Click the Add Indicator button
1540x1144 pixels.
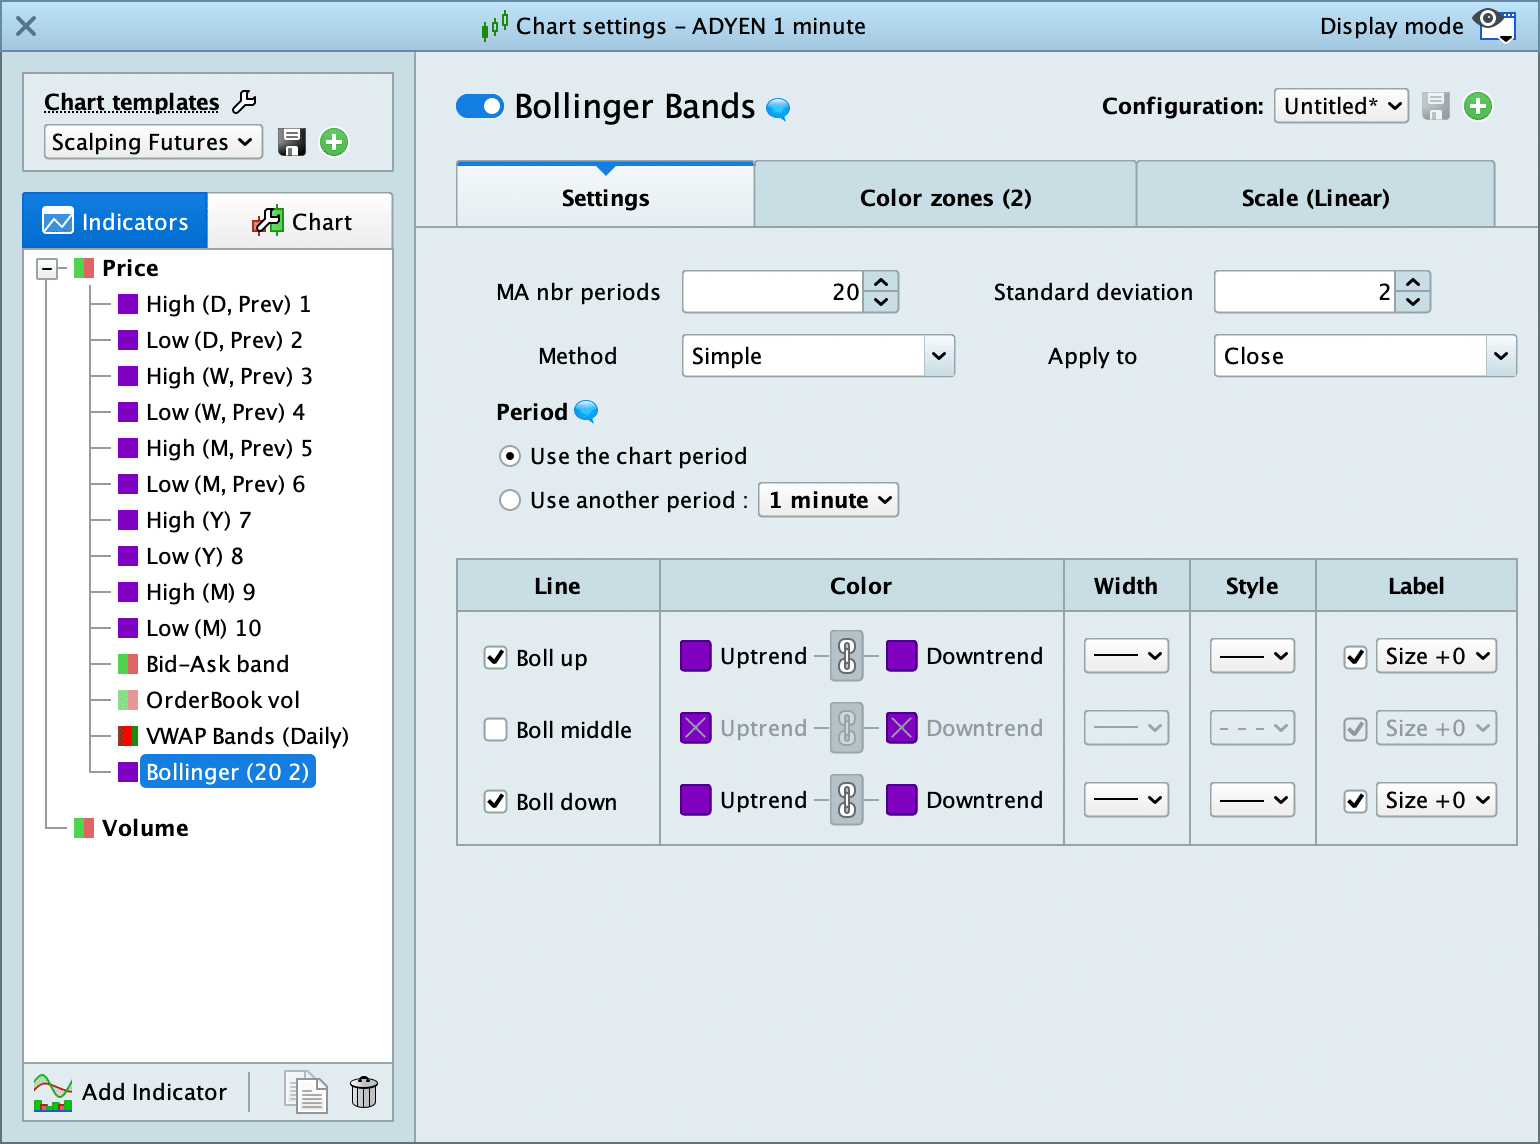click(132, 1091)
